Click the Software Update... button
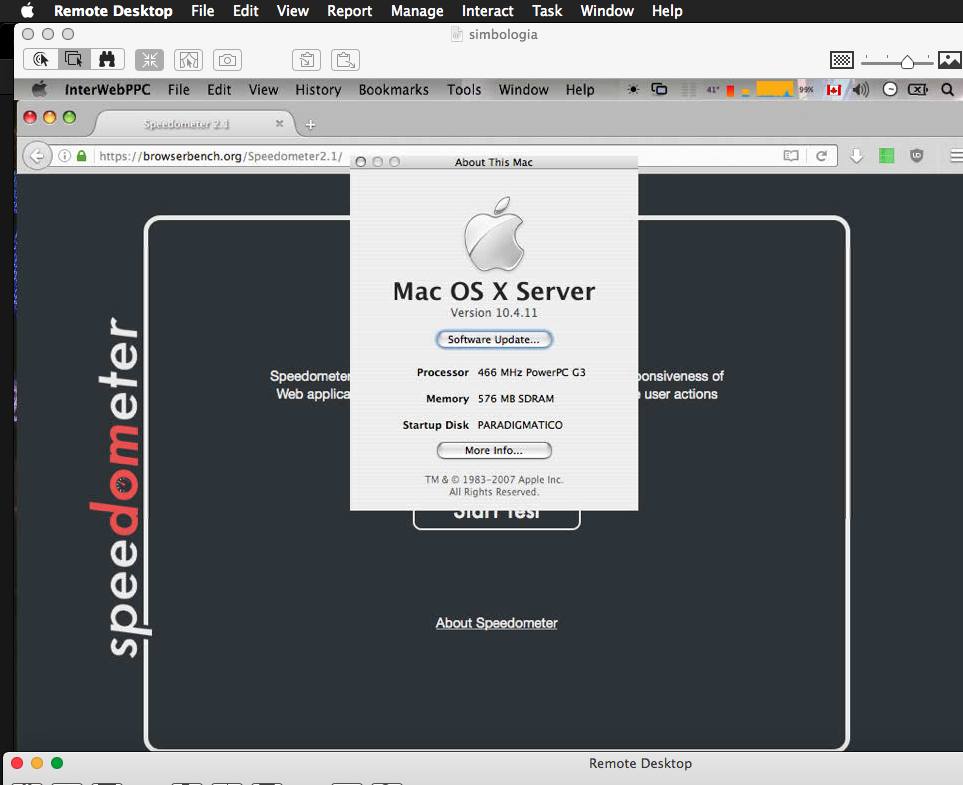963x785 pixels. tap(494, 339)
